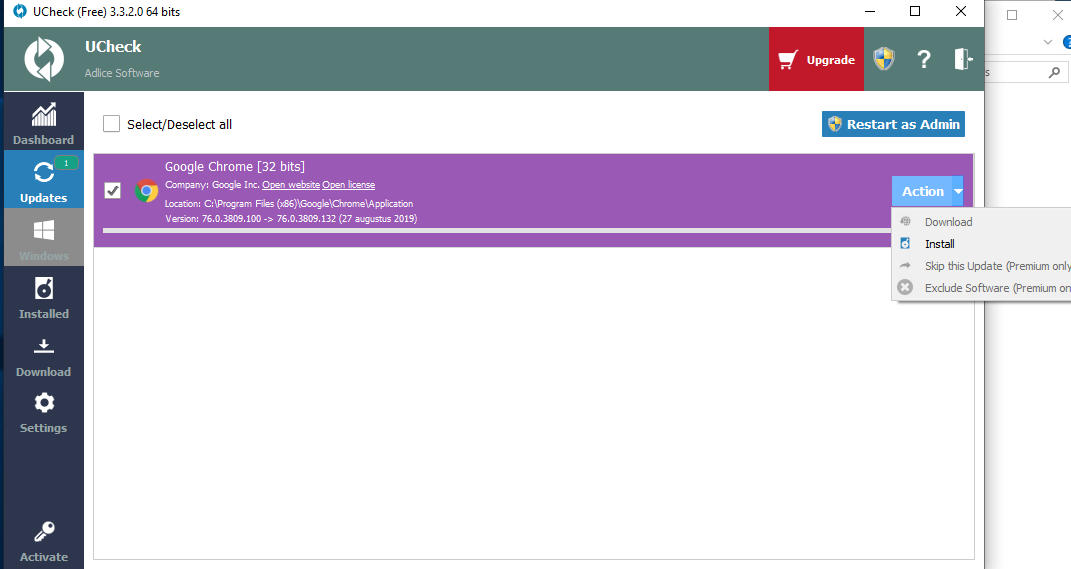Click Restart as Admin button
1071x569 pixels.
(893, 124)
